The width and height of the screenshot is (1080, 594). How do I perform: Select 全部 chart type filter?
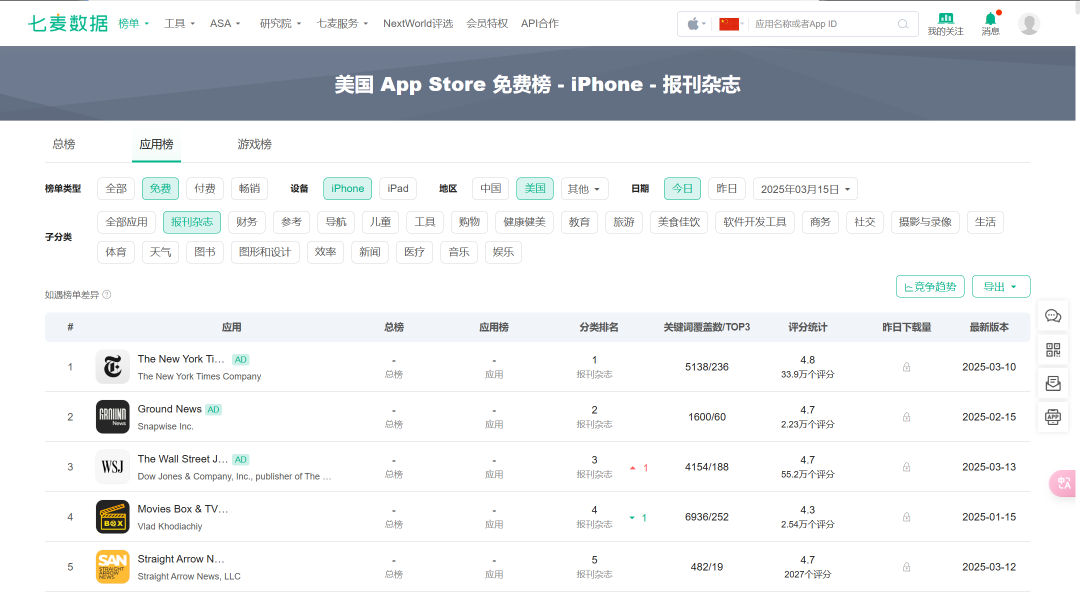pos(116,189)
